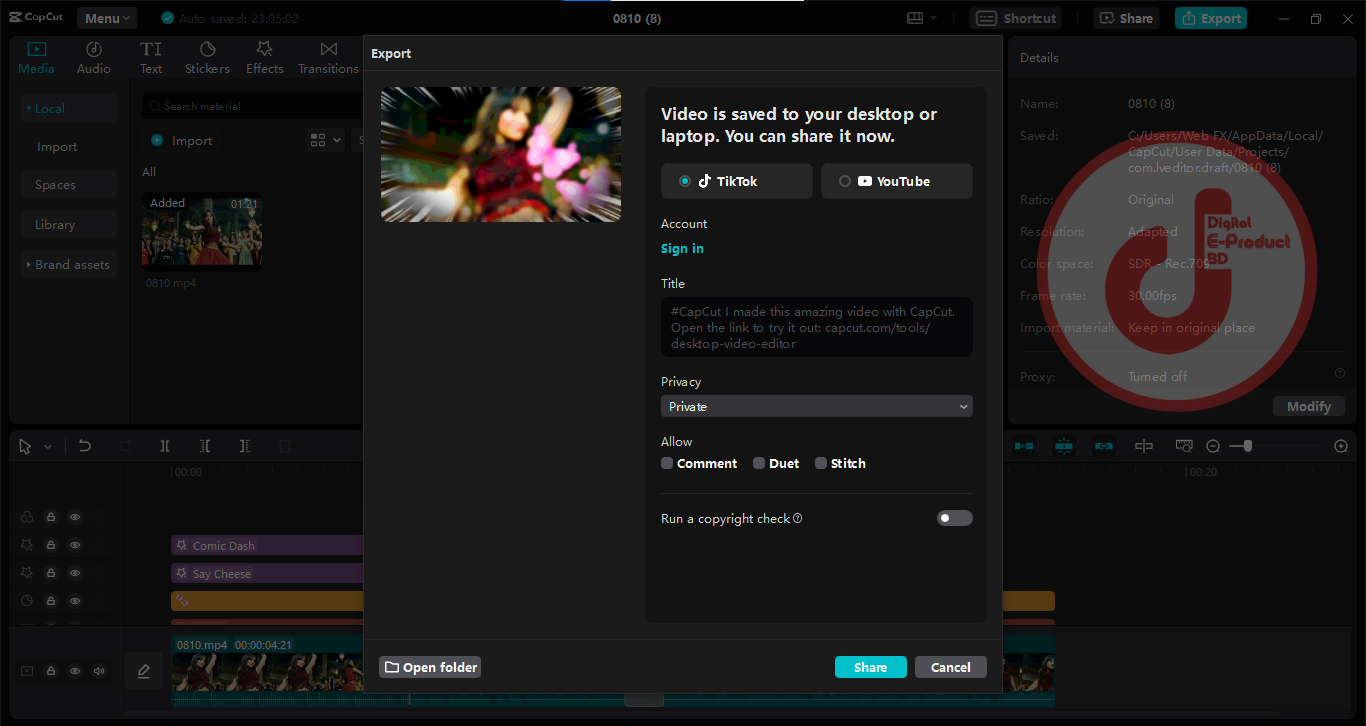Click the Modify button in Details panel
Image resolution: width=1366 pixels, height=726 pixels.
(1309, 406)
